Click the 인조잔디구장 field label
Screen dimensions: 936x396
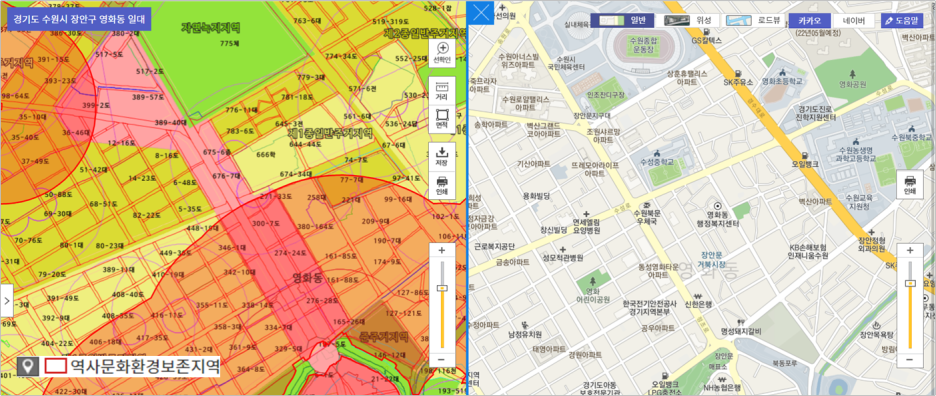coord(606,94)
